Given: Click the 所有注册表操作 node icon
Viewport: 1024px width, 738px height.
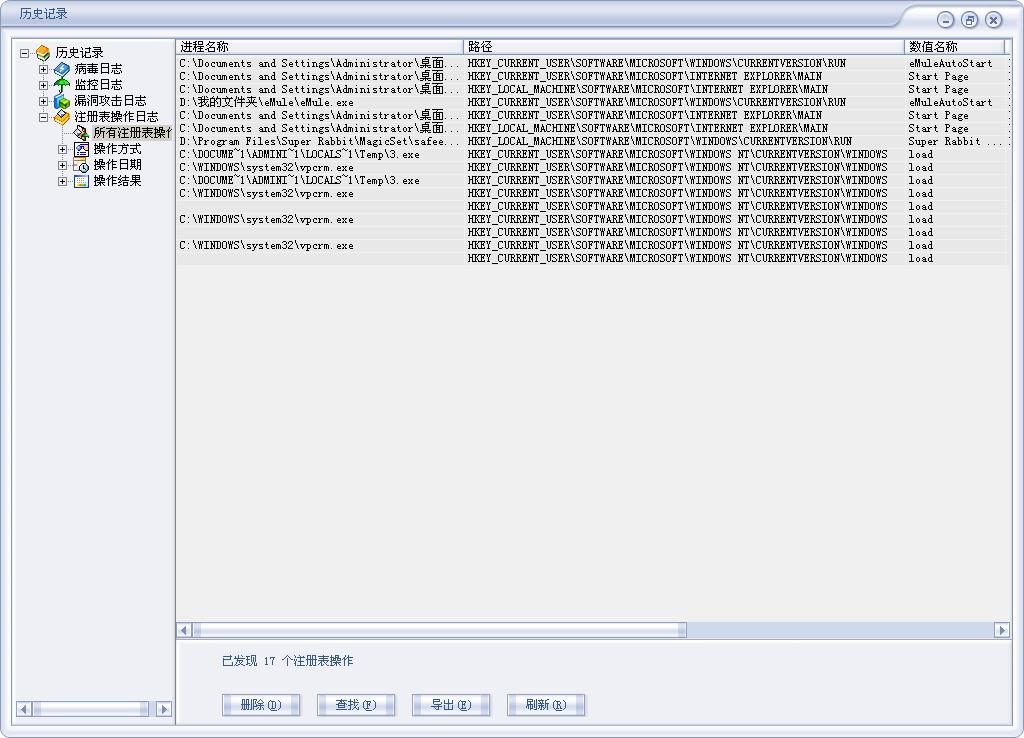Looking at the screenshot, I should click(x=81, y=133).
